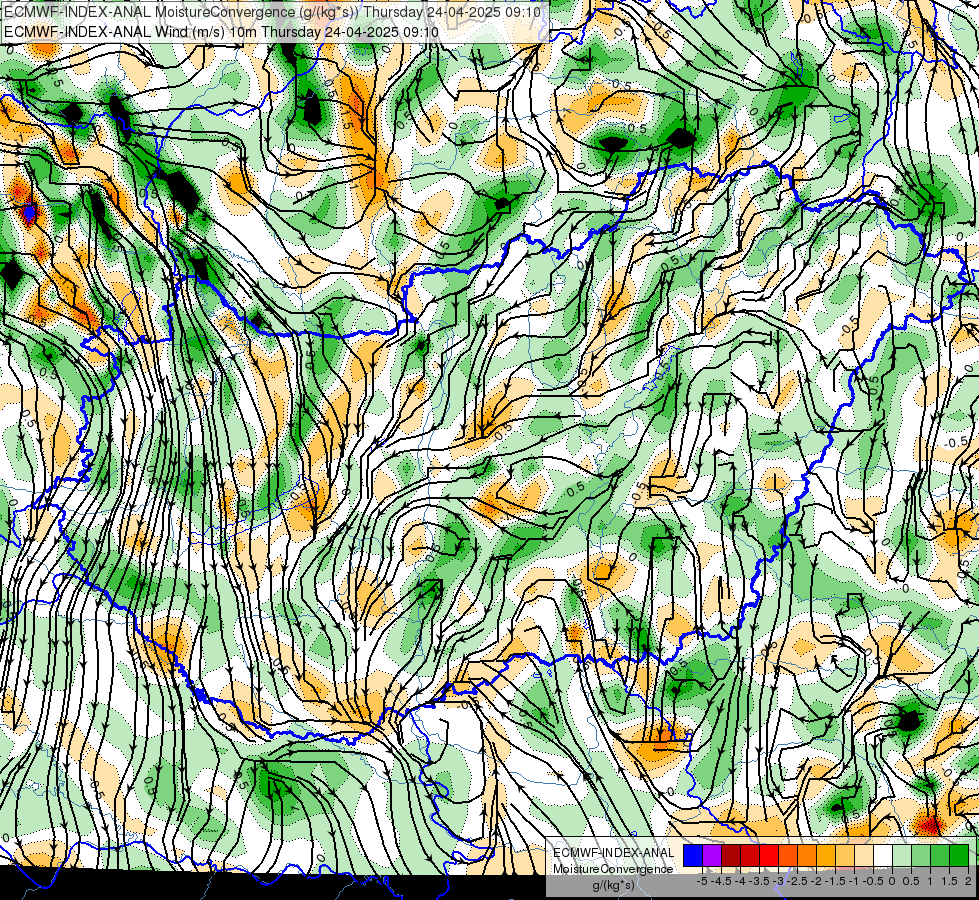Click the Wind (m/s) 10m title line
This screenshot has height=900, width=979.
221,32
